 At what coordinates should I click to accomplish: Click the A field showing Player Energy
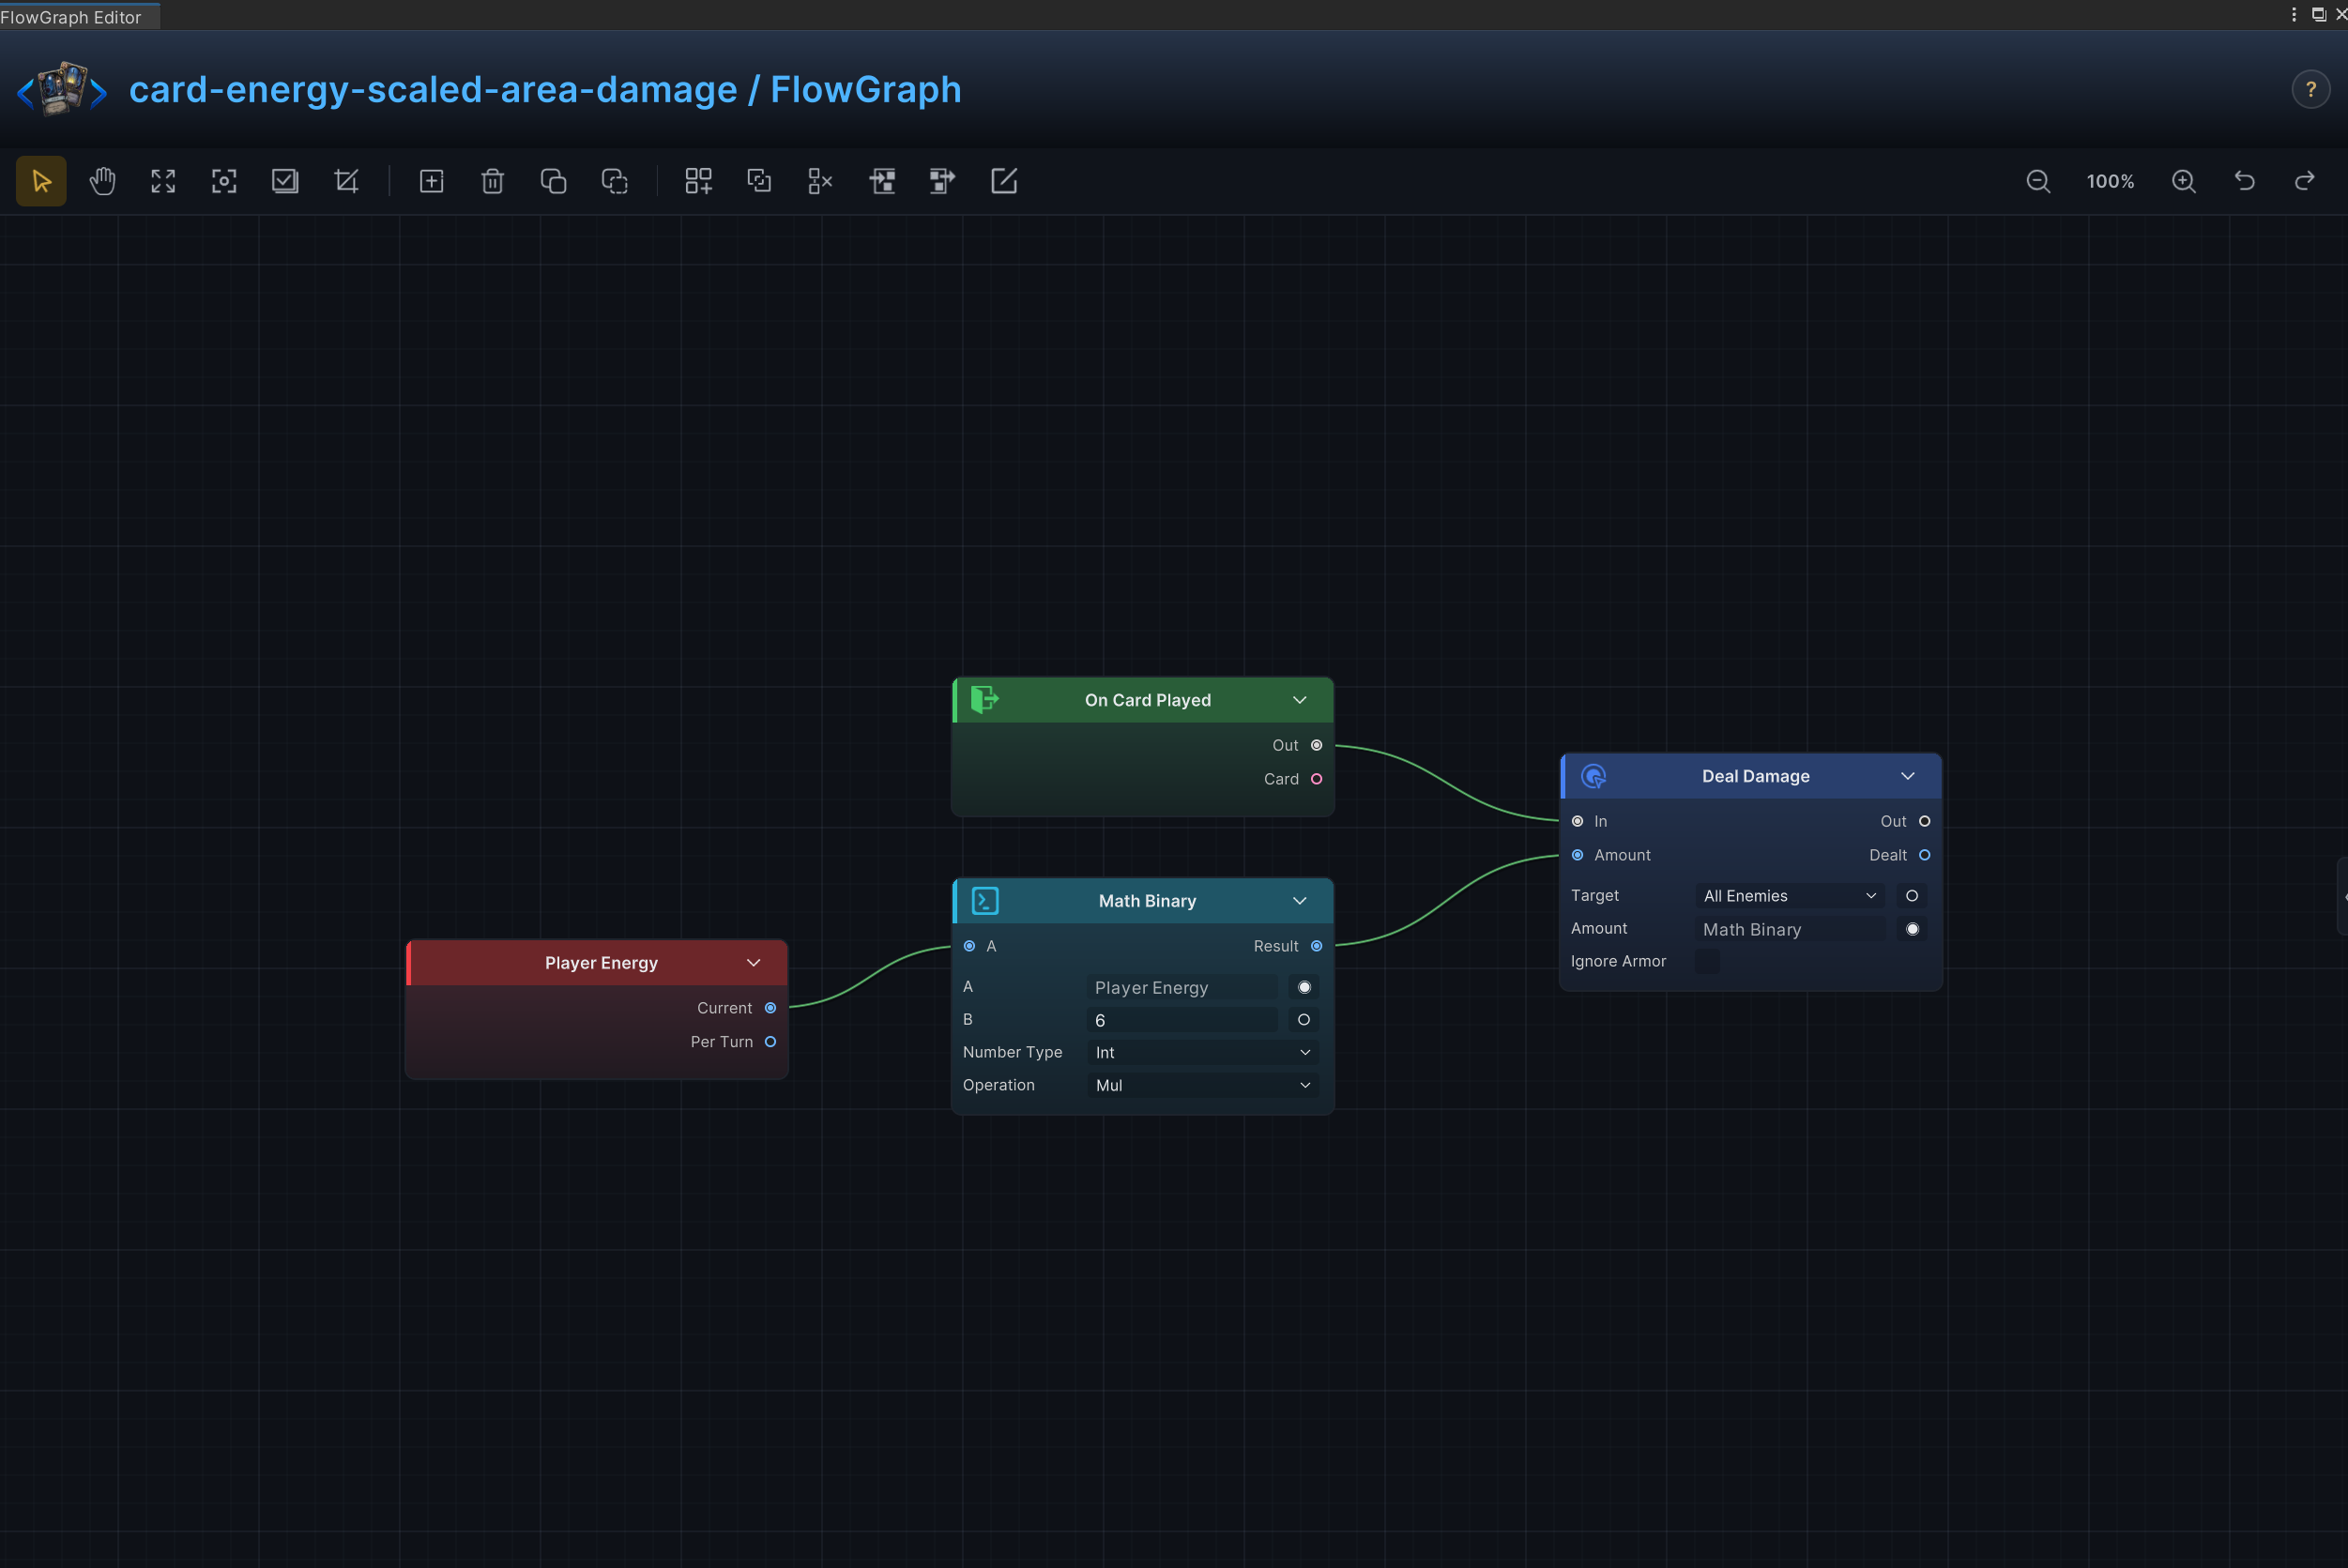click(x=1182, y=987)
